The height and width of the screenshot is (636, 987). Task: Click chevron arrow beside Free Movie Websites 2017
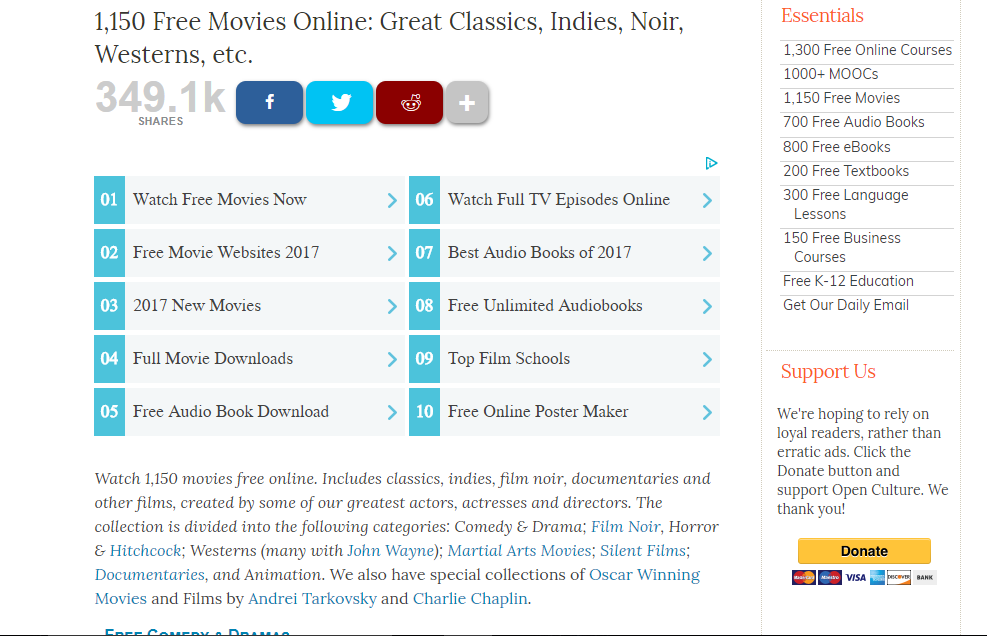pos(392,253)
